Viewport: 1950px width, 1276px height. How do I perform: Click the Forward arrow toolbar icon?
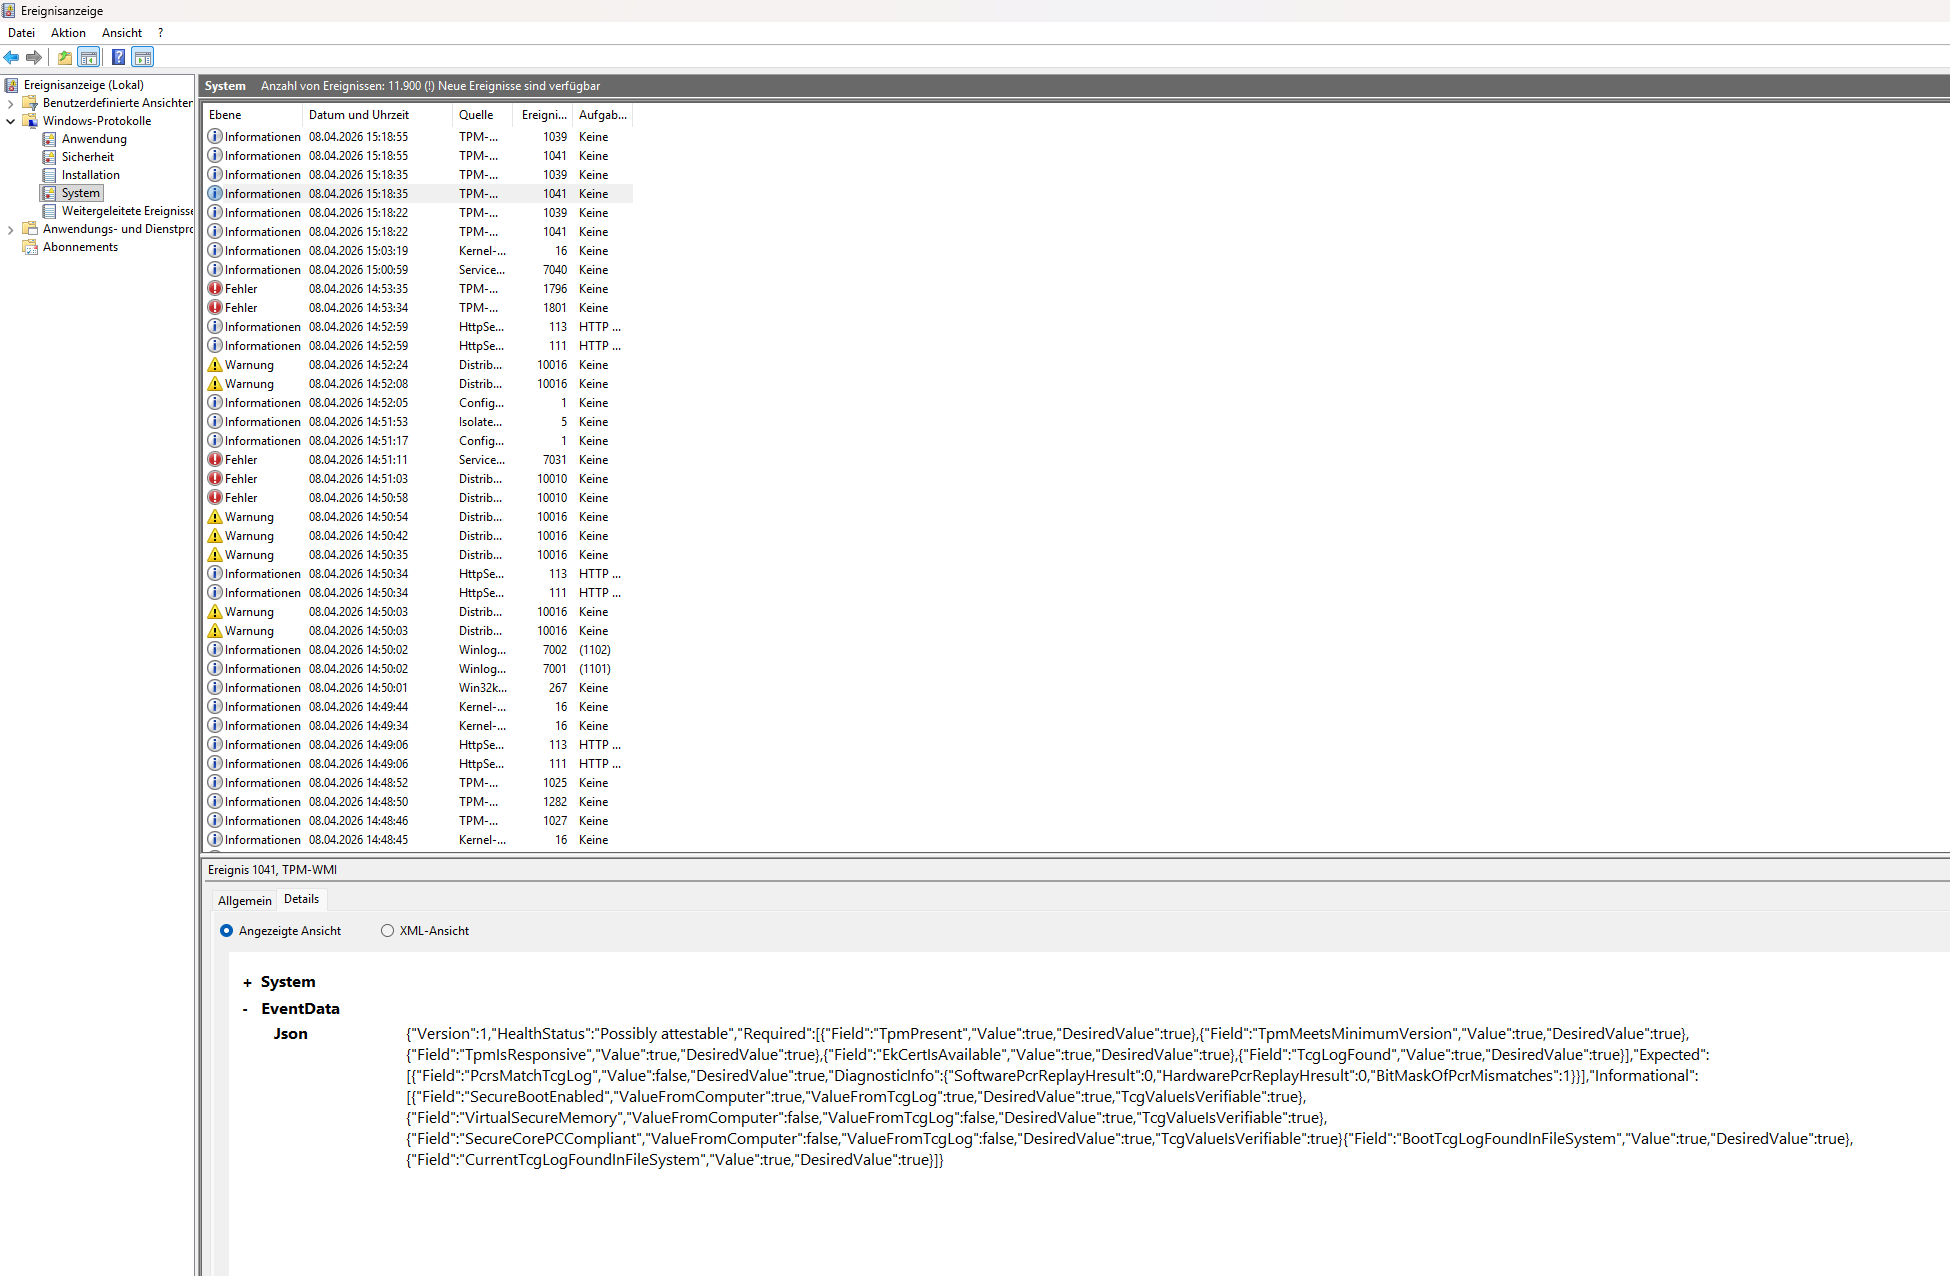point(34,57)
